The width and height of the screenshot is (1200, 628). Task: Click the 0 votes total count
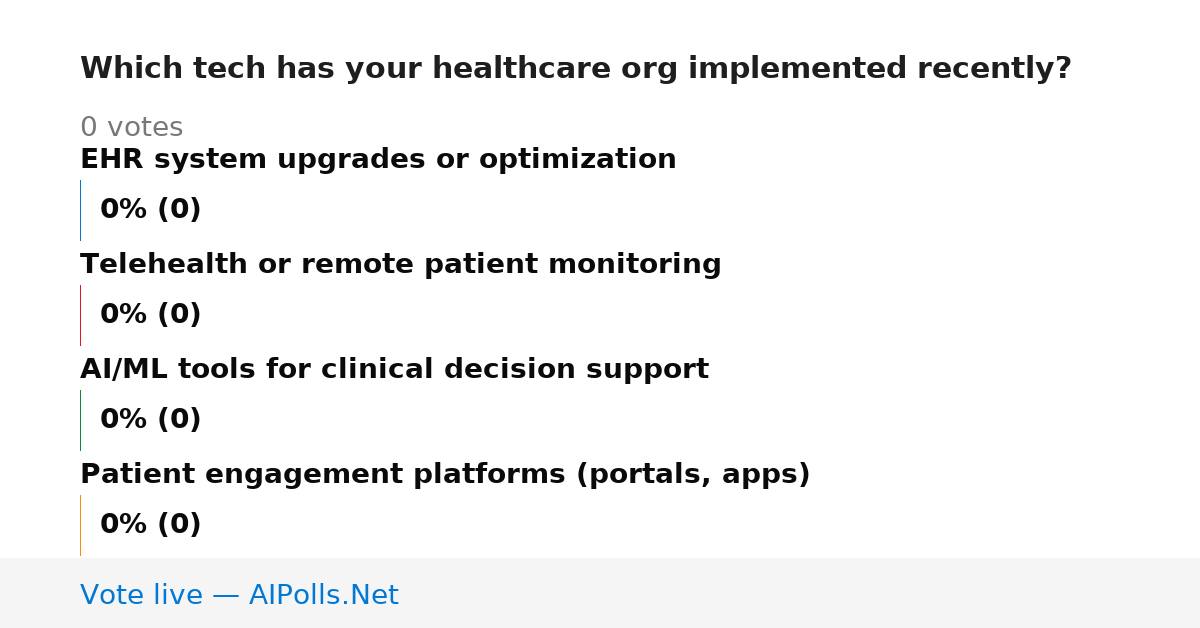(131, 128)
